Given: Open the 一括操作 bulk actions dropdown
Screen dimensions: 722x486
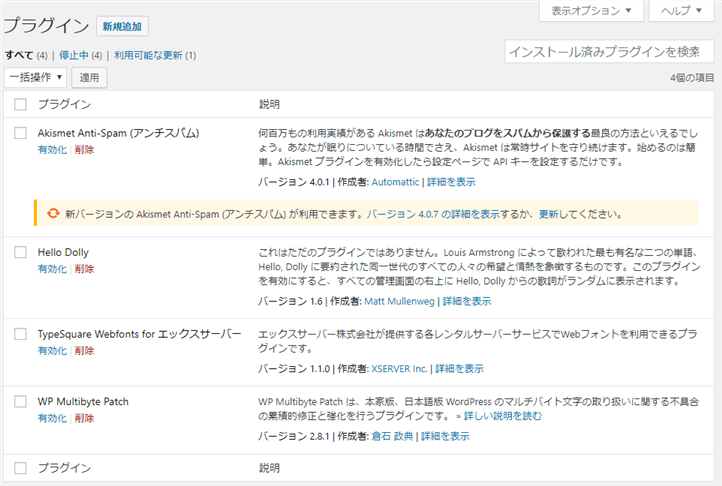Looking at the screenshot, I should click(x=35, y=77).
